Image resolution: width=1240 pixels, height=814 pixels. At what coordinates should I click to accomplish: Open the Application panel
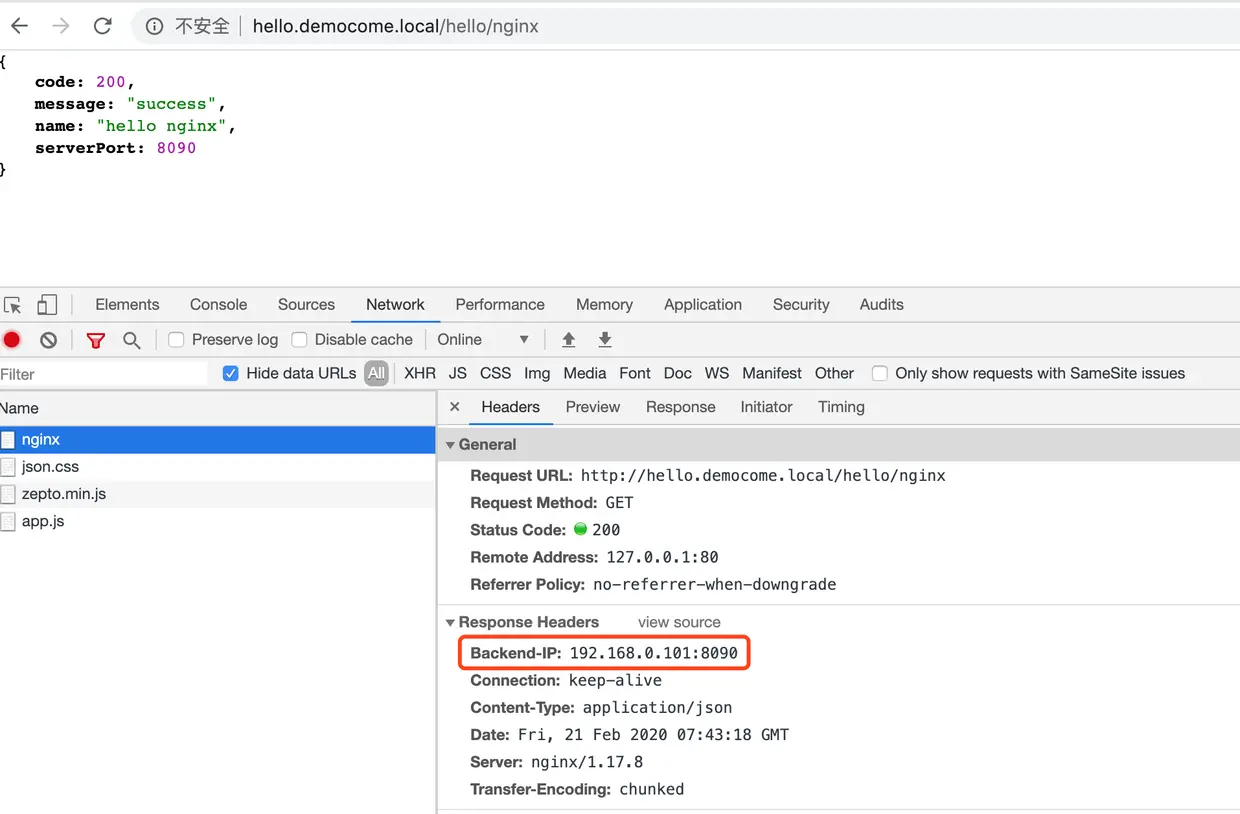(x=703, y=305)
